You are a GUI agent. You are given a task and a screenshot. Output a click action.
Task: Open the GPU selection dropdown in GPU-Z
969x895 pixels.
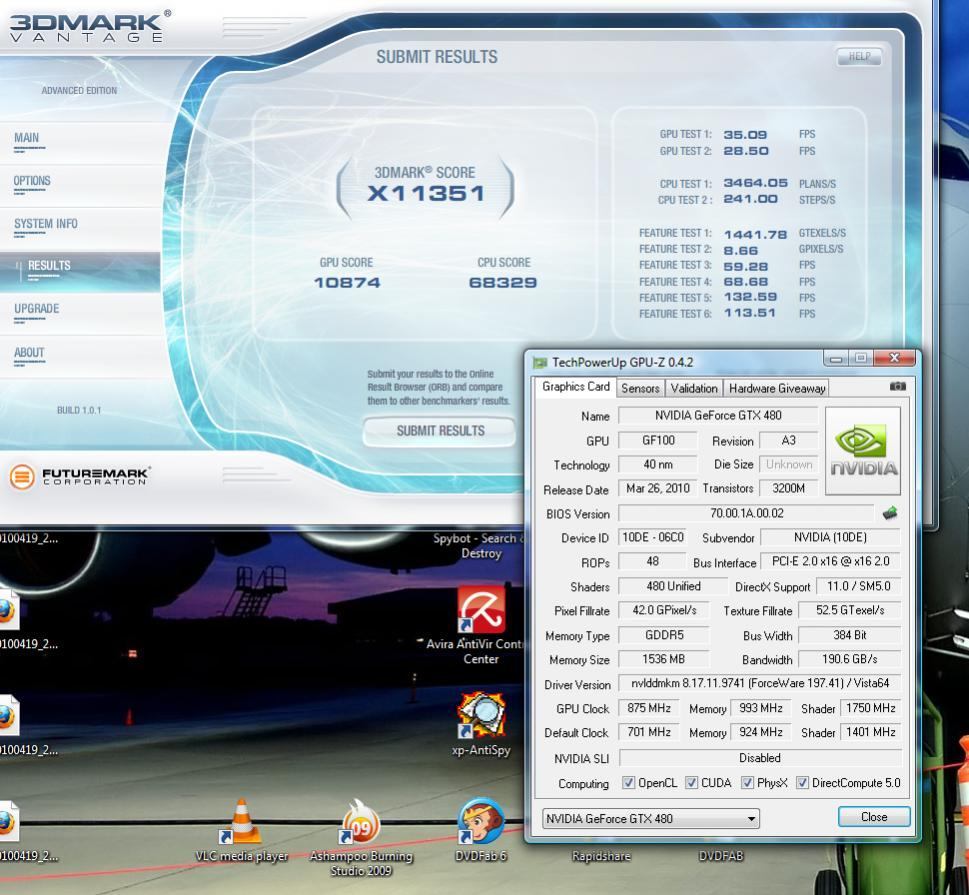point(651,818)
